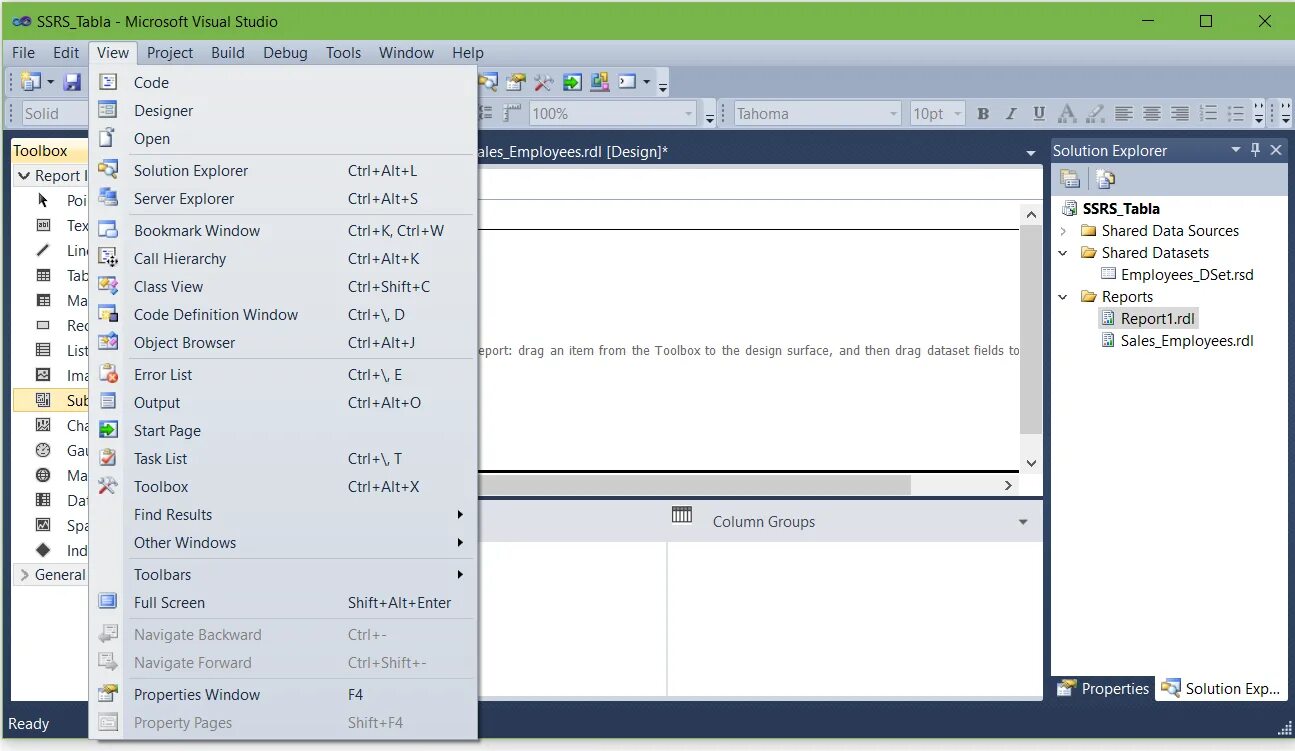Click the Properties Window toolbar icon
The width and height of the screenshot is (1295, 751).
516,82
